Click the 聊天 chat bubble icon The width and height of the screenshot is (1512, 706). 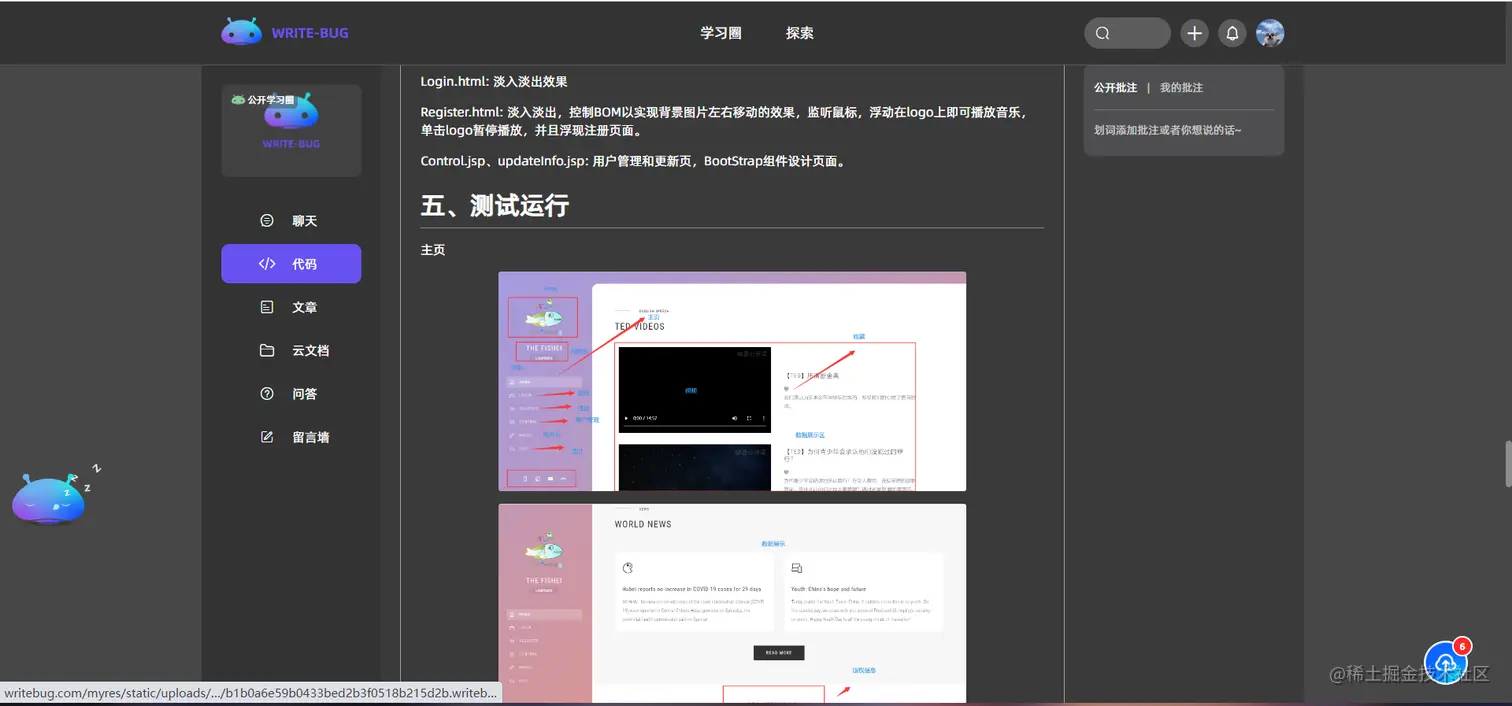267,221
